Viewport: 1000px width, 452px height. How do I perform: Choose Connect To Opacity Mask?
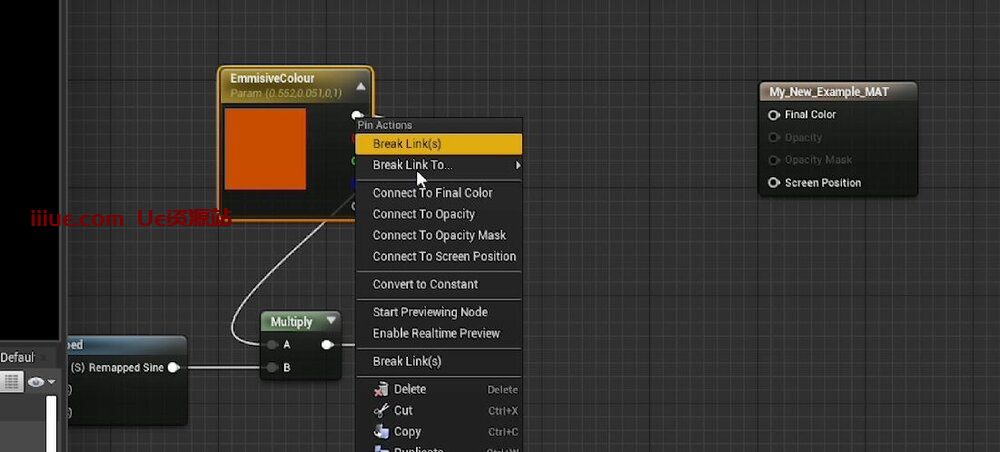(x=439, y=235)
